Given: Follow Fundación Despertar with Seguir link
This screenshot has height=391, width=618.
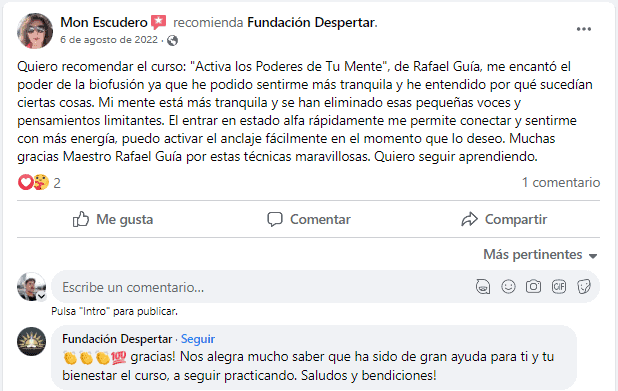Looking at the screenshot, I should point(198,339).
